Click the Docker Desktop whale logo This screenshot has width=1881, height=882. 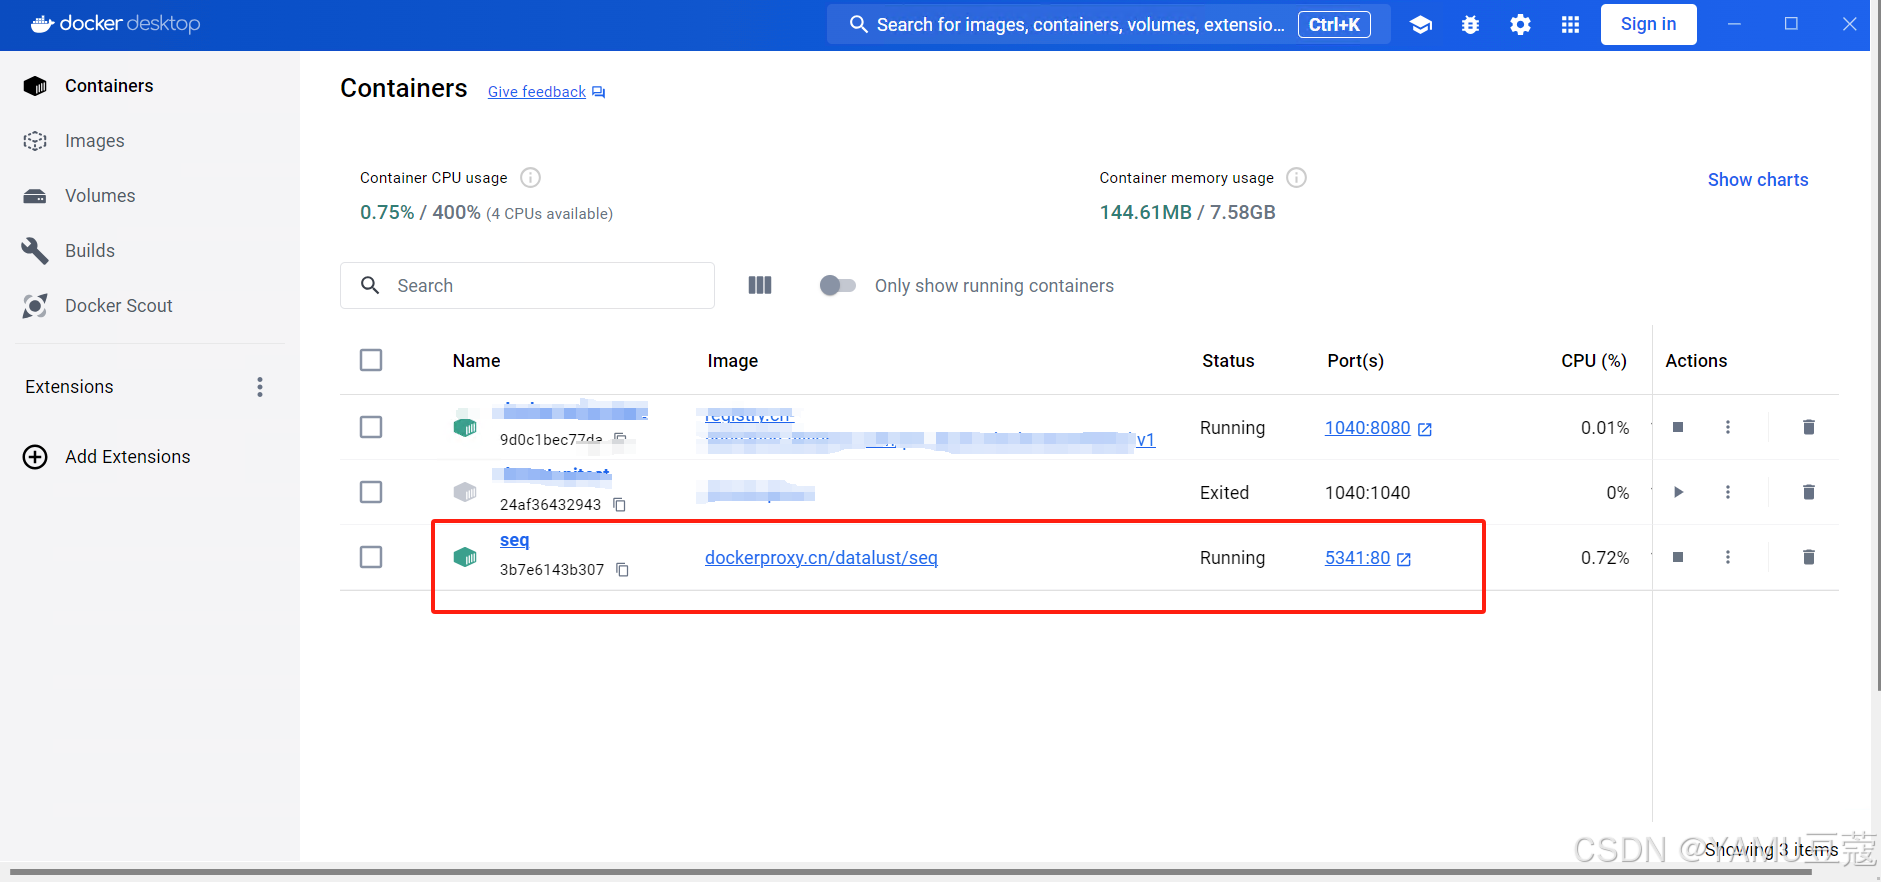[42, 23]
